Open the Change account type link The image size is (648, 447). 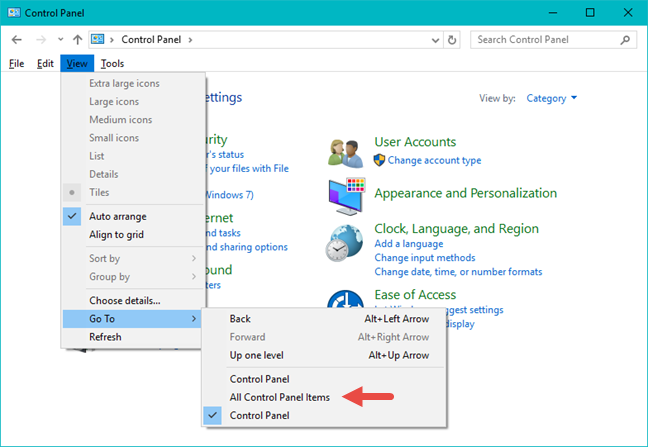pyautogui.click(x=434, y=160)
